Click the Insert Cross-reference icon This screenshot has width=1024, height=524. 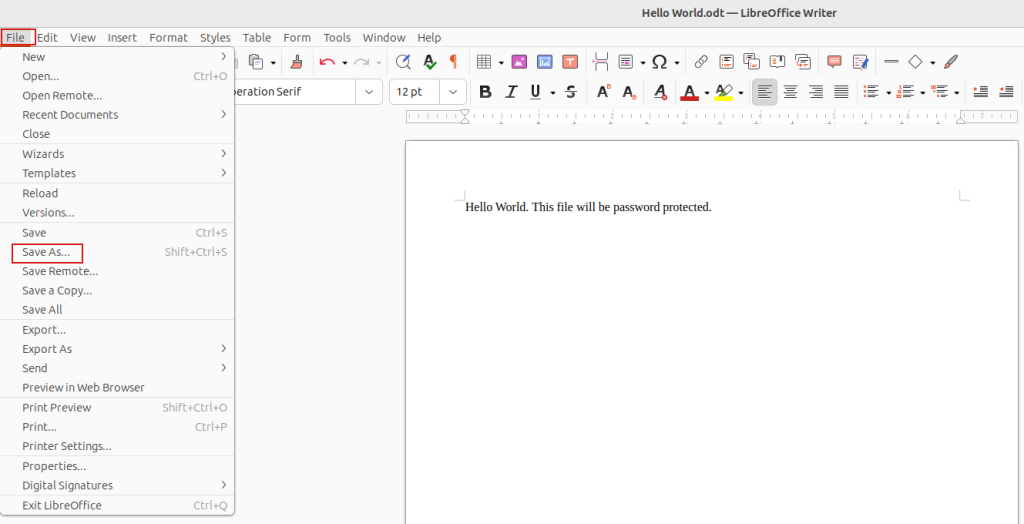tap(803, 62)
